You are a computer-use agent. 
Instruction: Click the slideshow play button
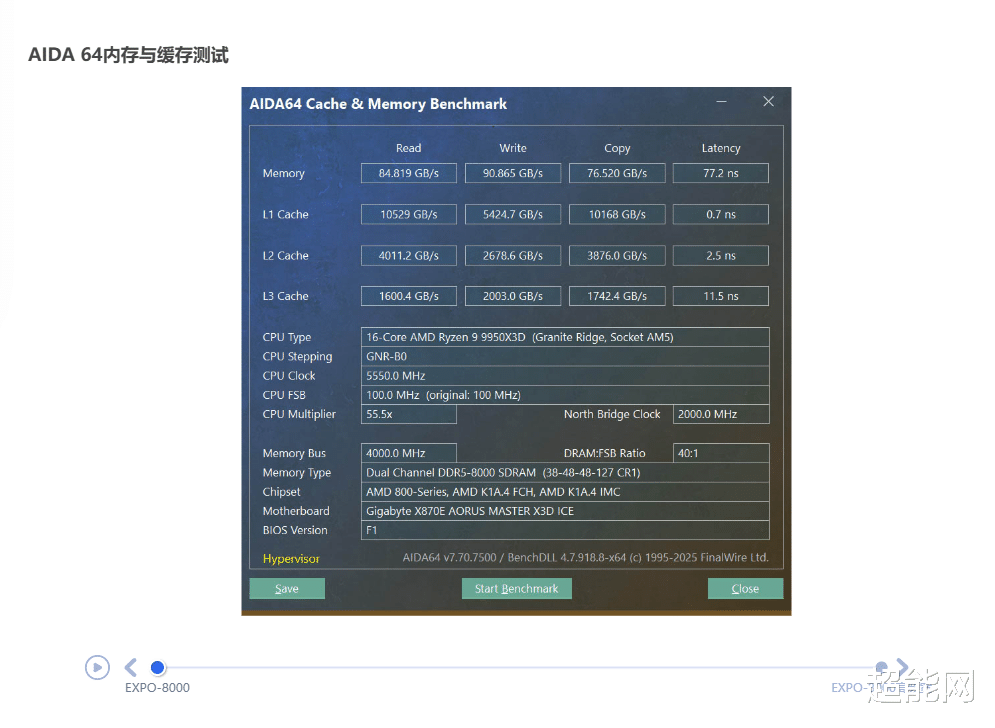click(97, 667)
